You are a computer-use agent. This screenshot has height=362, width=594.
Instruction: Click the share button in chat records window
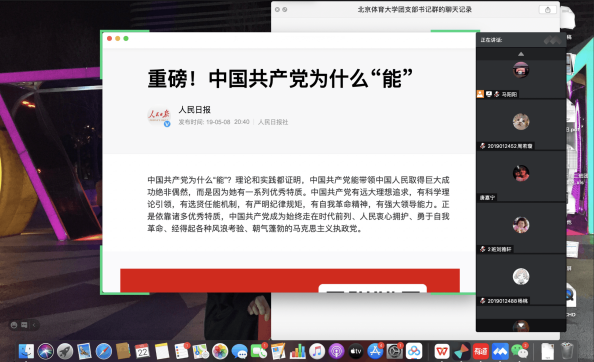tap(547, 10)
